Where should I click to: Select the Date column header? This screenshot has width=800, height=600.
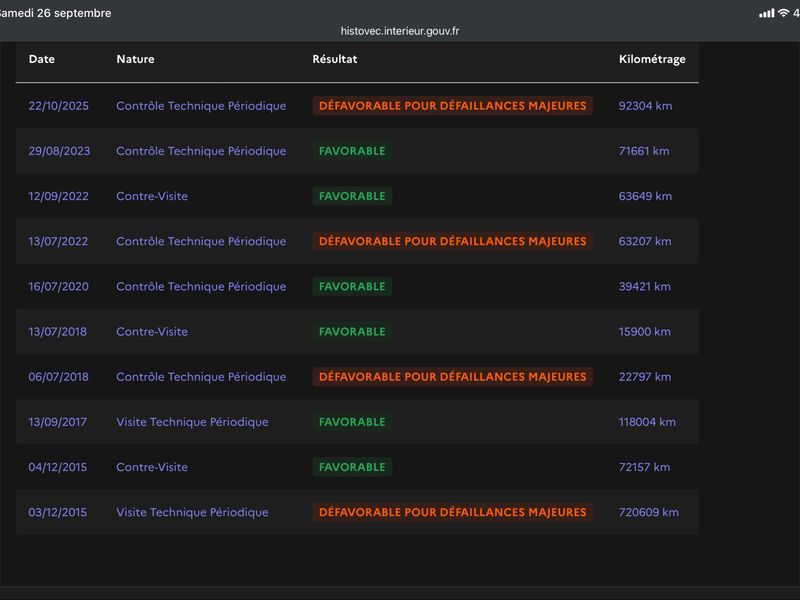pos(42,59)
